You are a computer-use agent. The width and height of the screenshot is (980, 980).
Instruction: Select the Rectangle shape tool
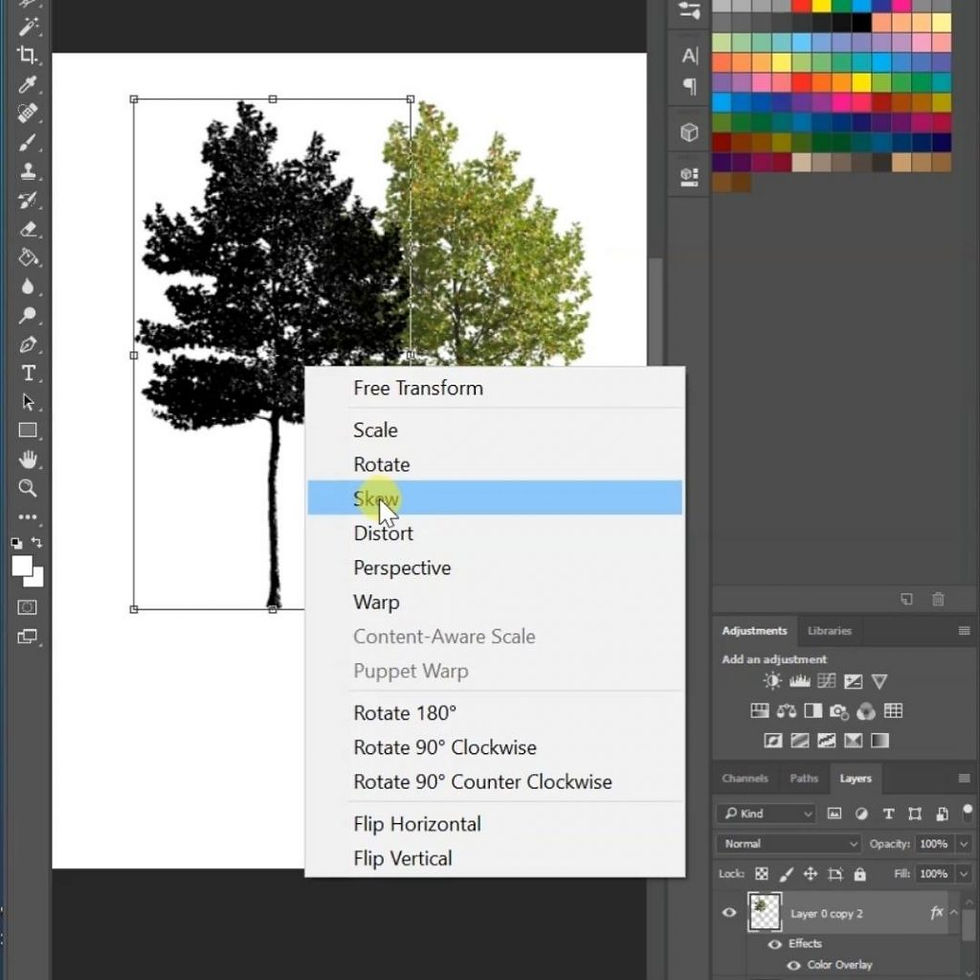28,431
